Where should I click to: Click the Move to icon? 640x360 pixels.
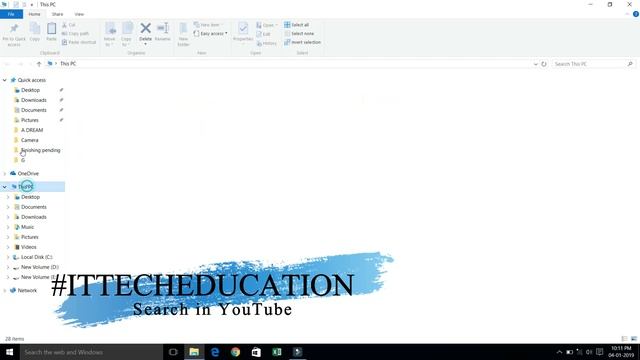[109, 28]
